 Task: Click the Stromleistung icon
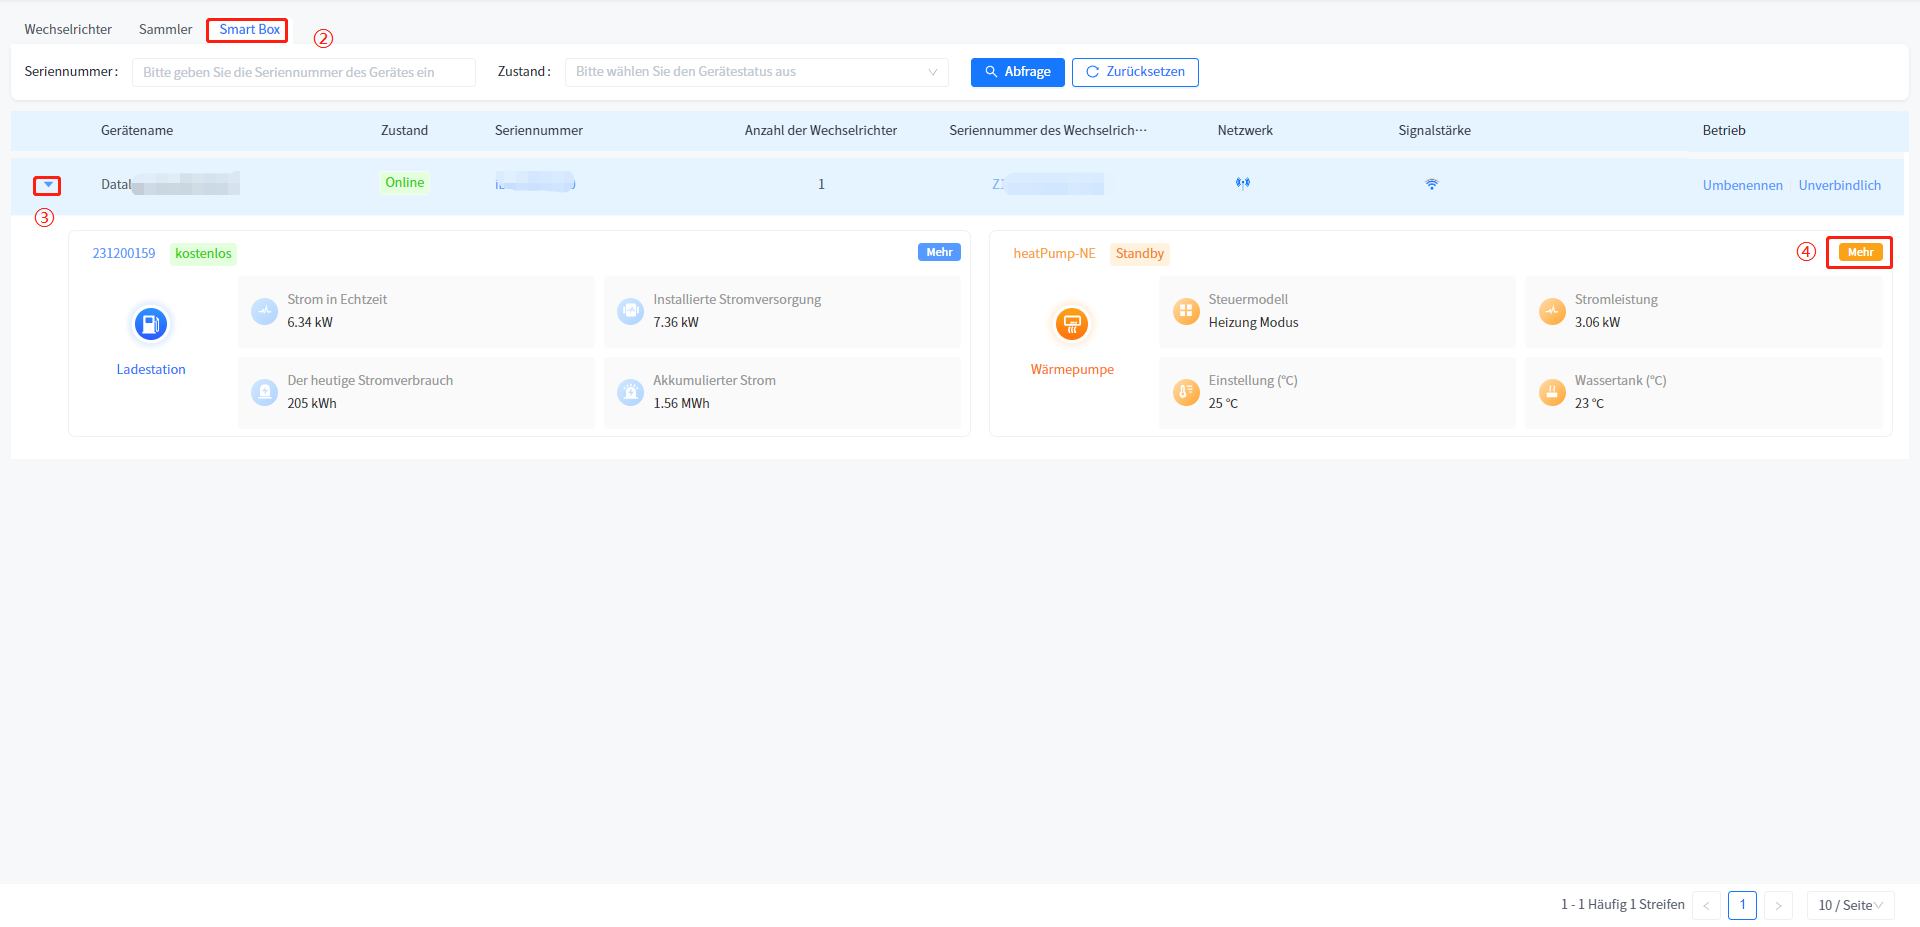(x=1552, y=311)
